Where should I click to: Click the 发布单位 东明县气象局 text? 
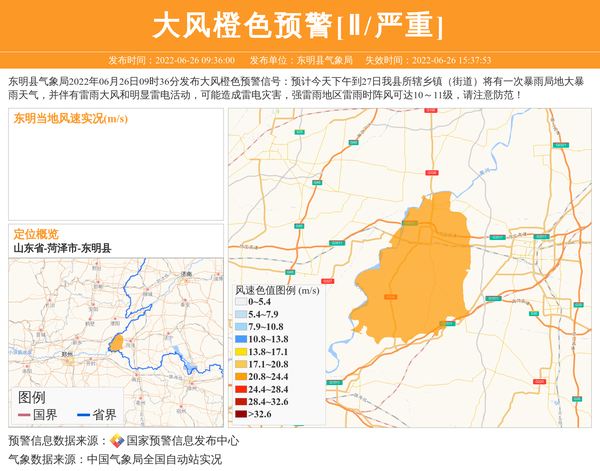click(x=301, y=60)
